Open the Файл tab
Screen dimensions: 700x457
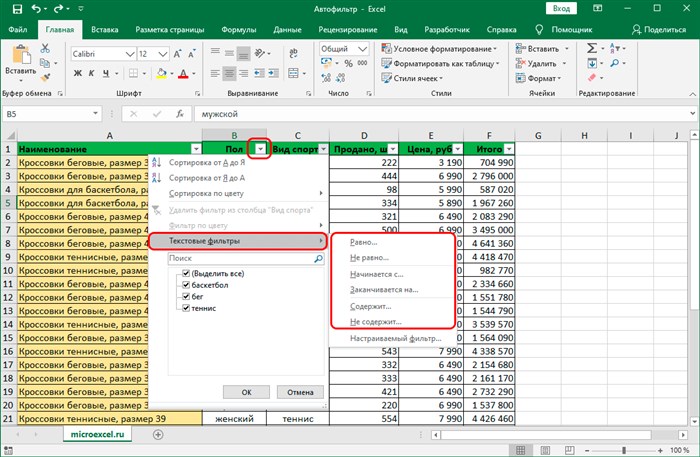tap(17, 30)
